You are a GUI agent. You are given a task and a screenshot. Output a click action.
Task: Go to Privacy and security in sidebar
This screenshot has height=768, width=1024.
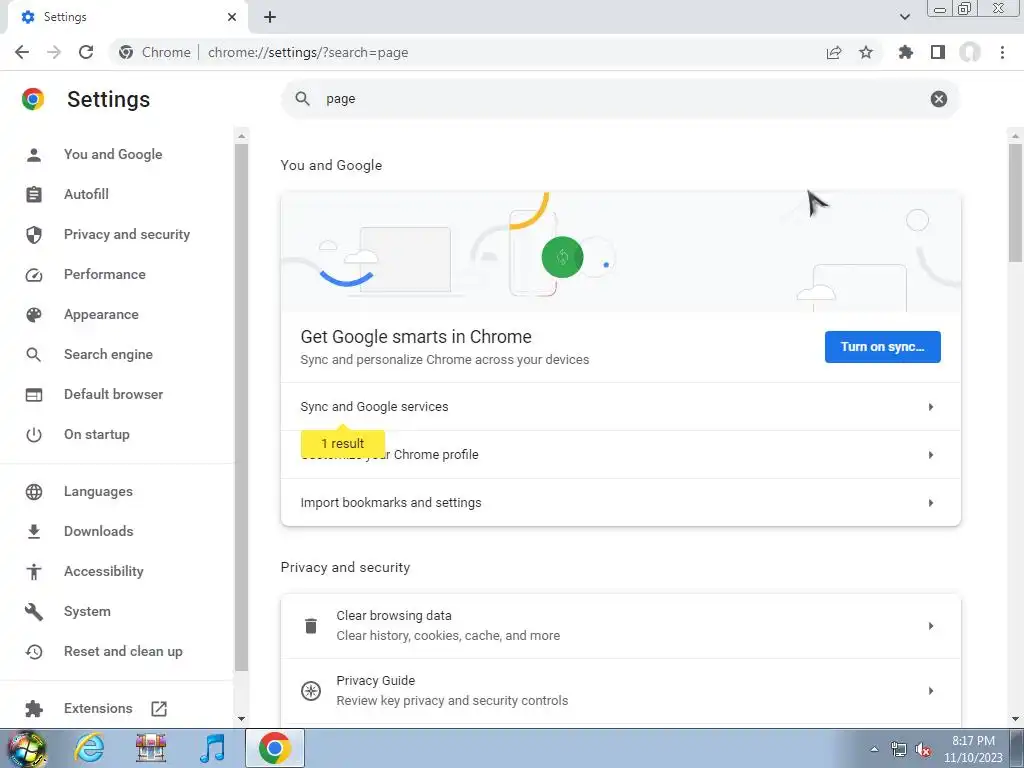pos(127,234)
